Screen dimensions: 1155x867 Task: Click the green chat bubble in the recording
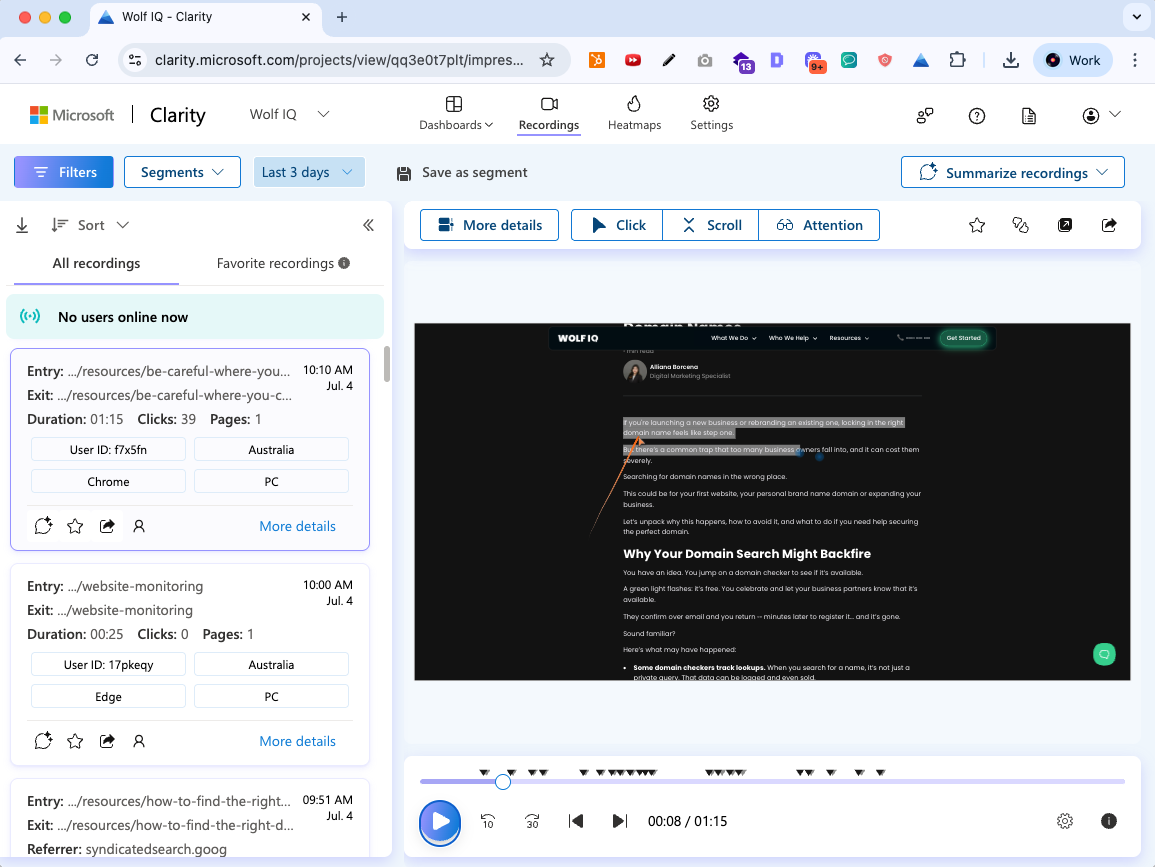1103,653
